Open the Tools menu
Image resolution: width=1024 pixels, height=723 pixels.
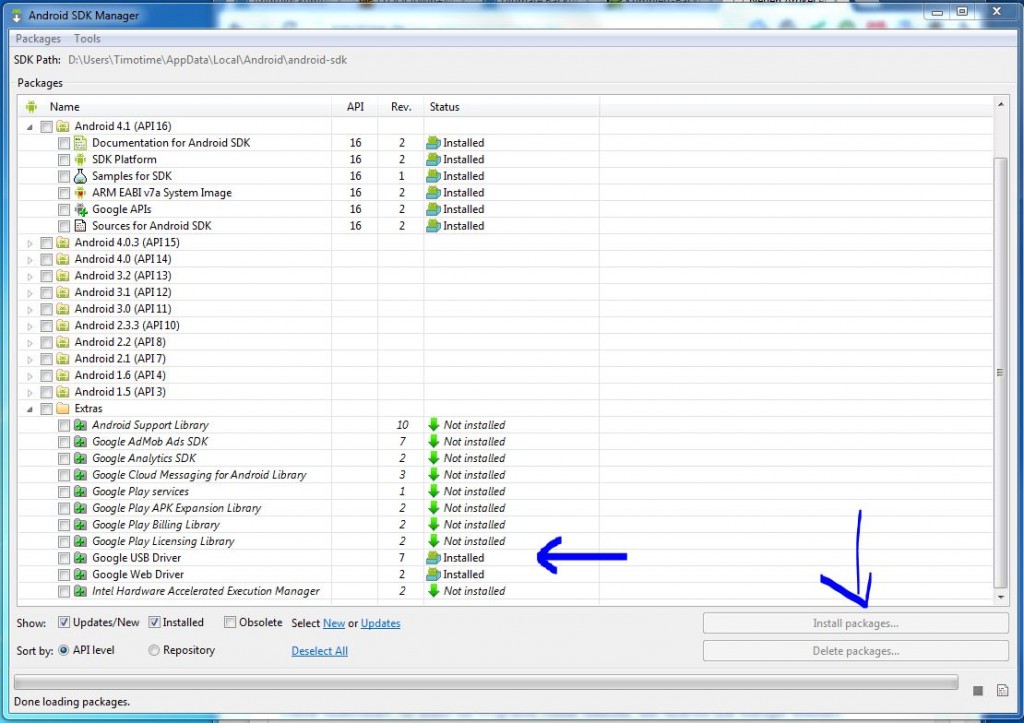(87, 39)
